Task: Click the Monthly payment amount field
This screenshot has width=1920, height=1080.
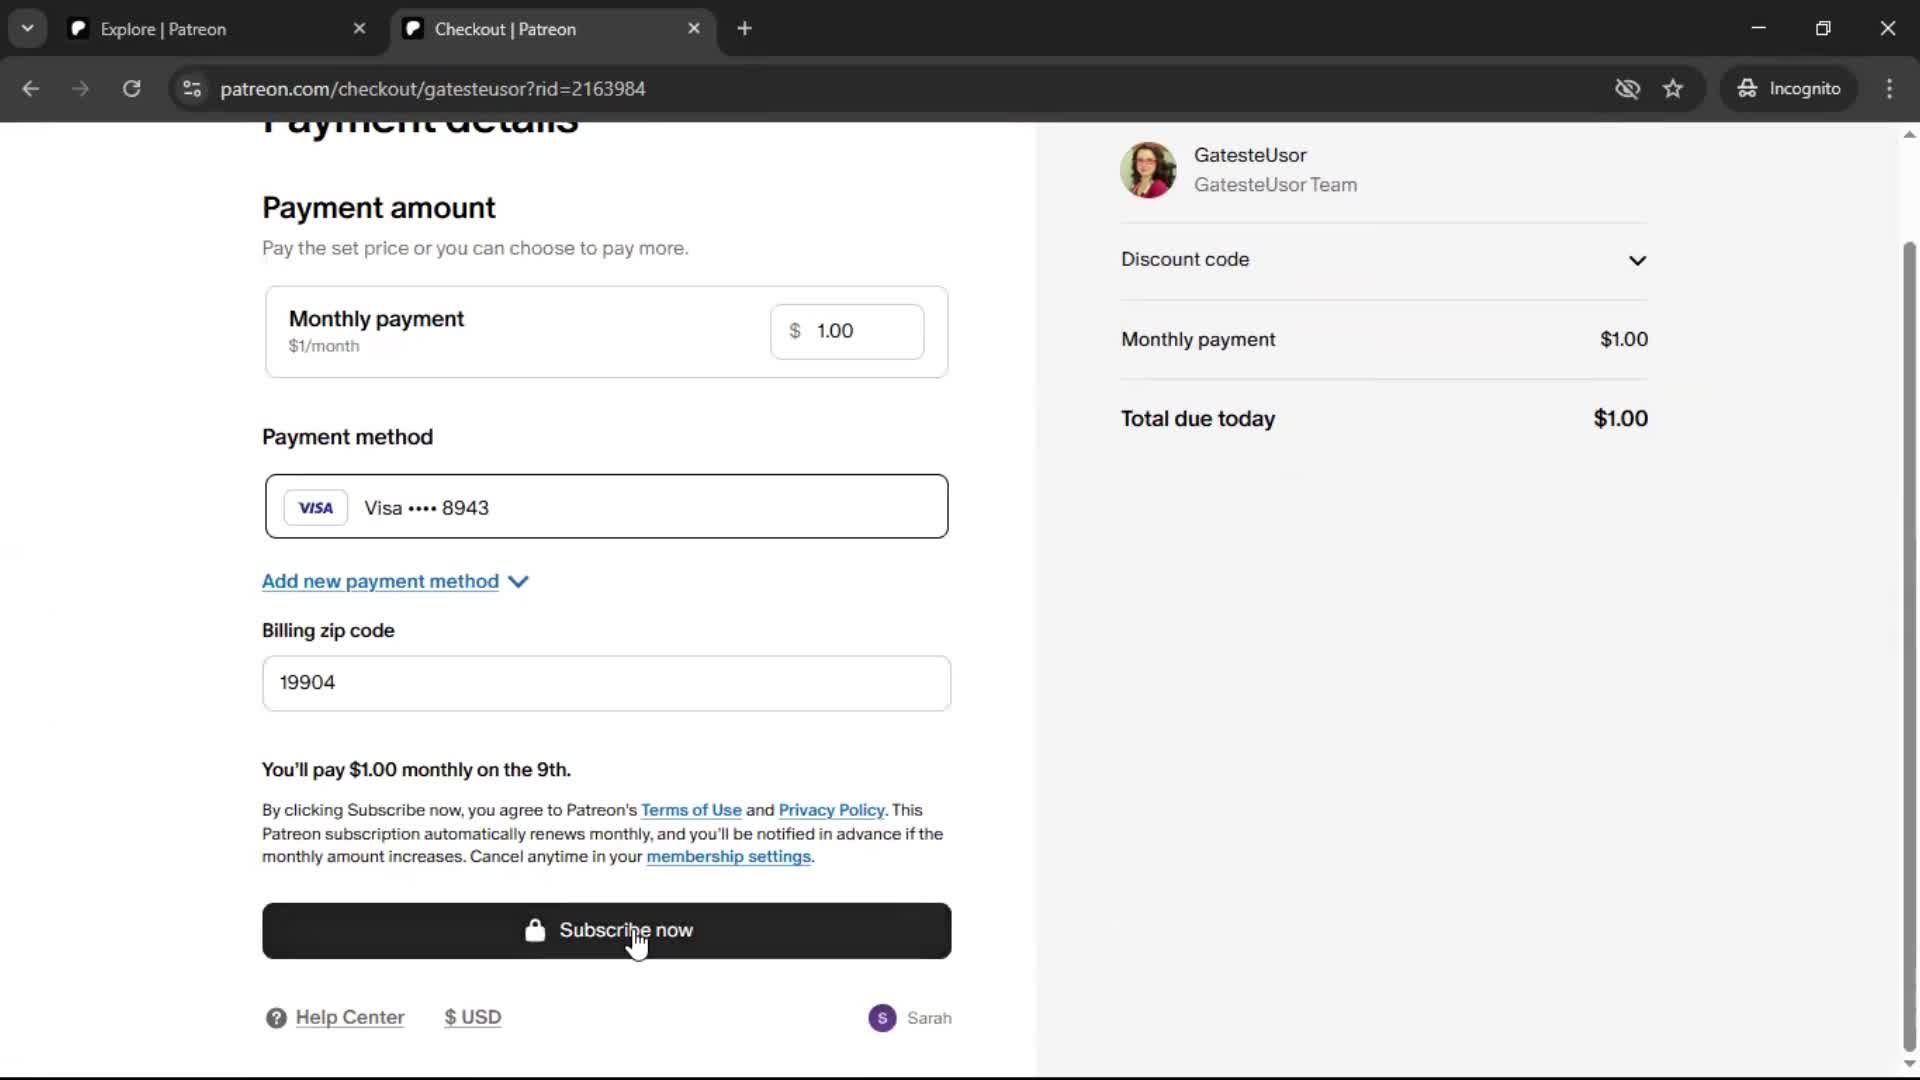Action: pyautogui.click(x=847, y=331)
